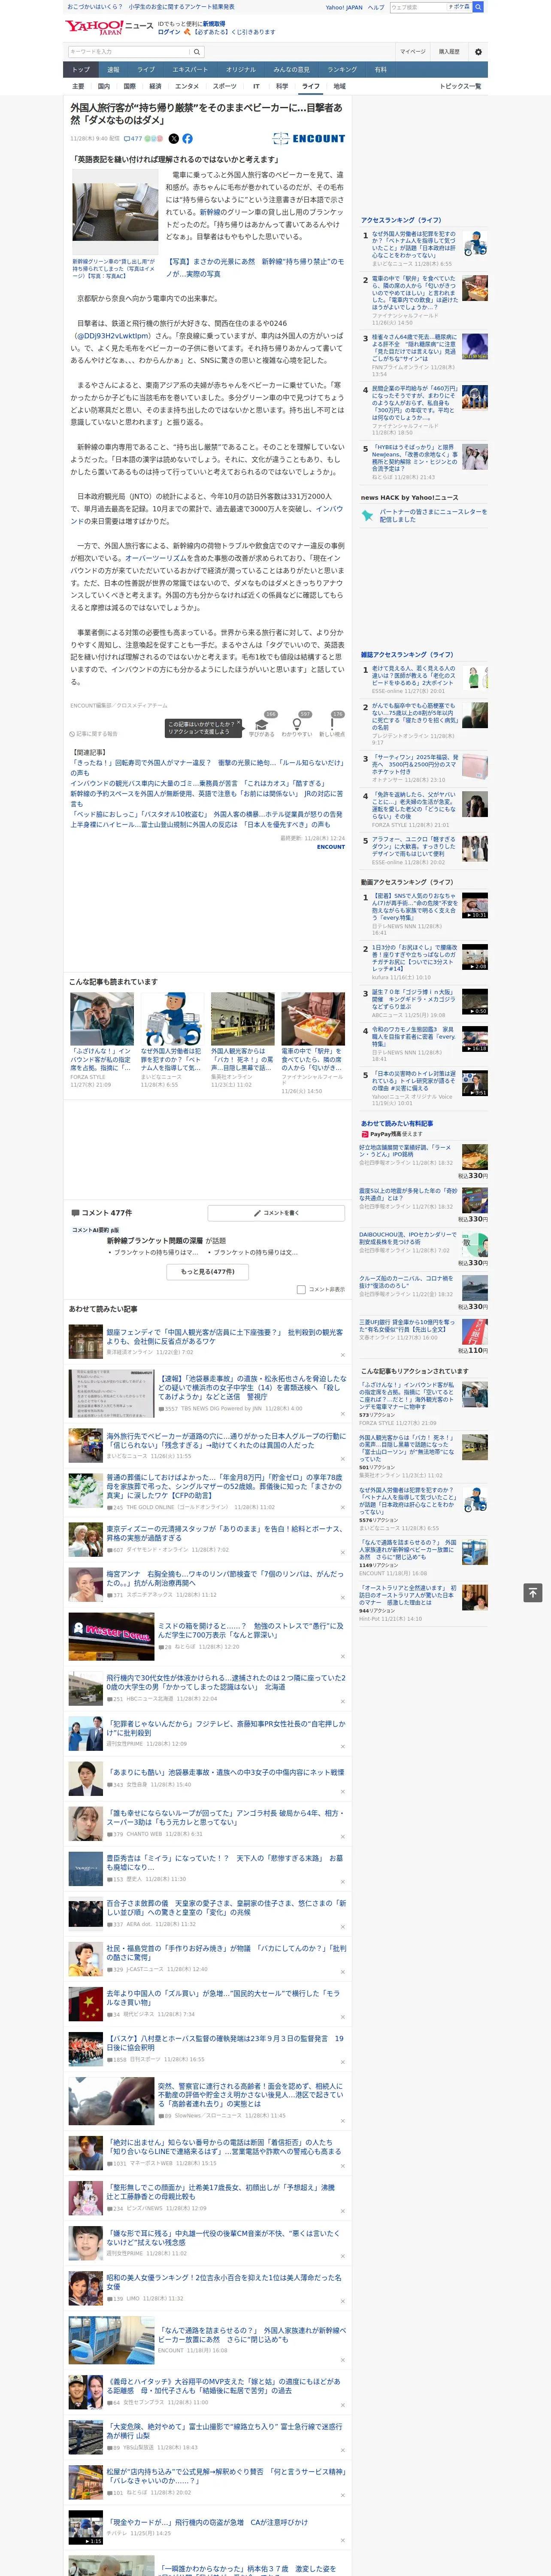
Task: Open the スポーツ category
Action: coord(225,86)
